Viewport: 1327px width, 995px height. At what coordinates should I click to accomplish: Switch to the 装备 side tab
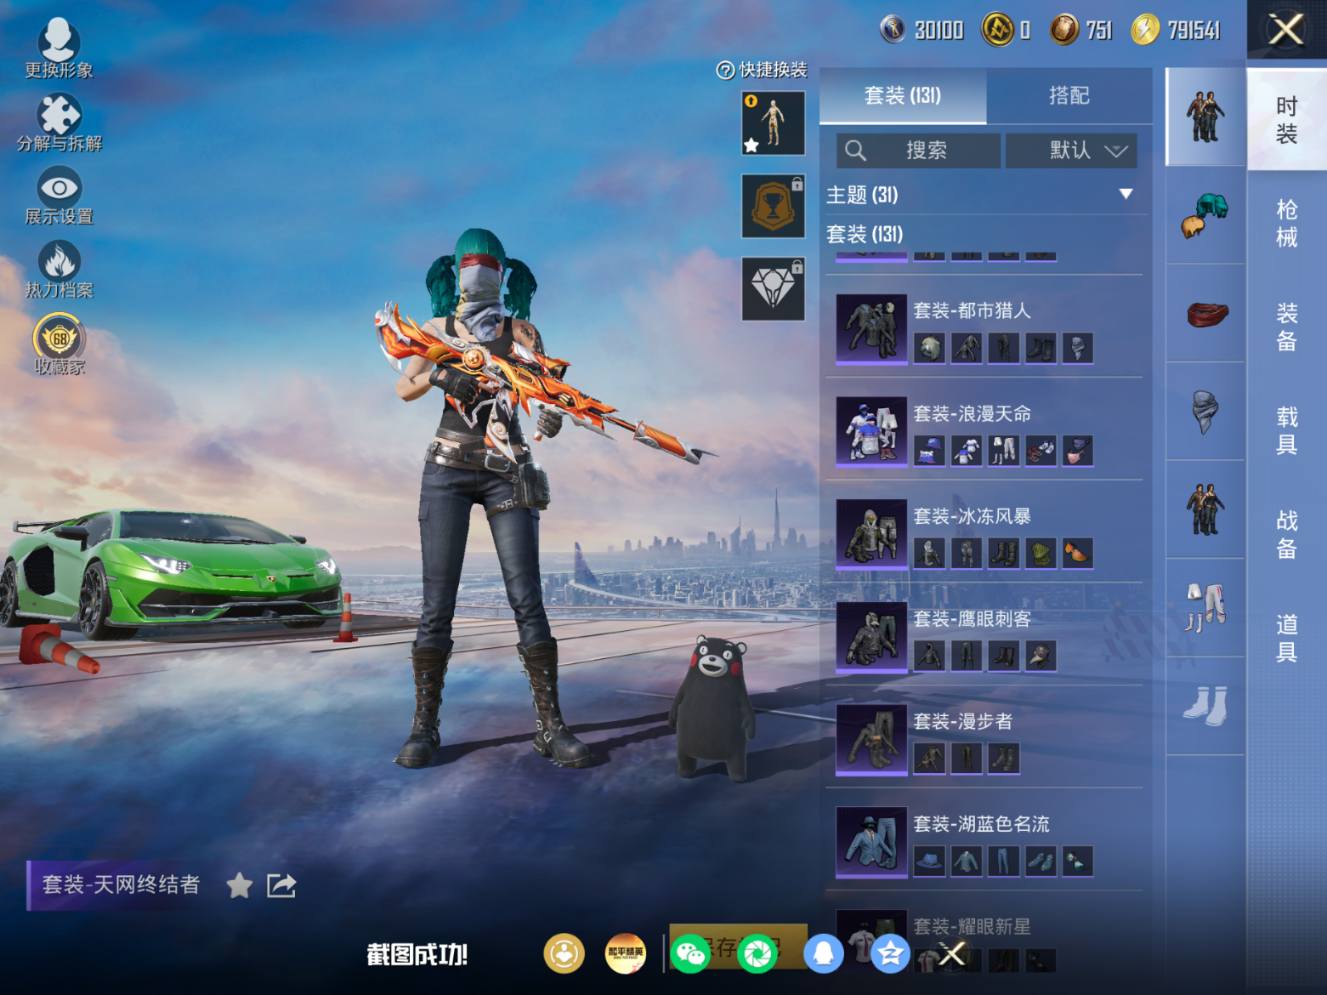[x=1287, y=327]
